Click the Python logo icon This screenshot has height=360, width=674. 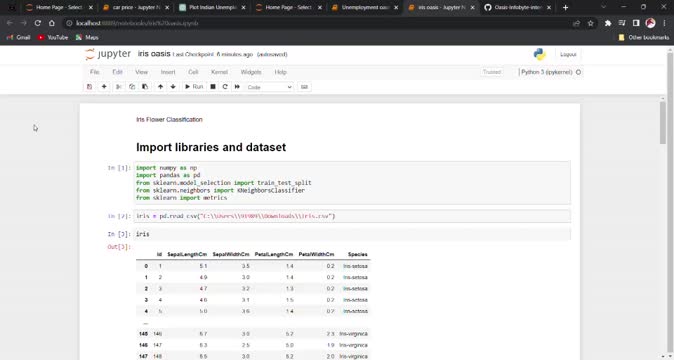[539, 54]
